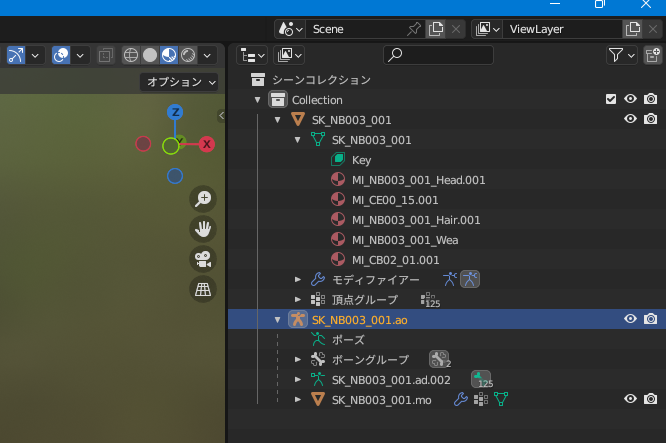Screen dimensions: 666x443
Task: Open the ViewLayer browse dropdown
Action: 487,29
